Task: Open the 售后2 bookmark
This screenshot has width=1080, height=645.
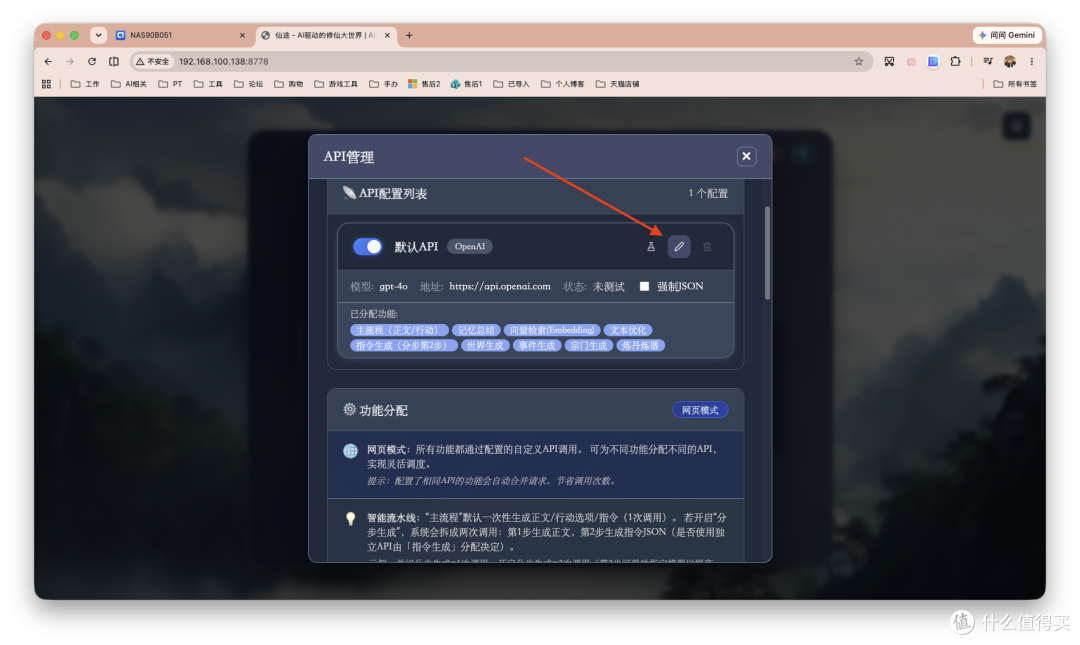Action: 424,84
